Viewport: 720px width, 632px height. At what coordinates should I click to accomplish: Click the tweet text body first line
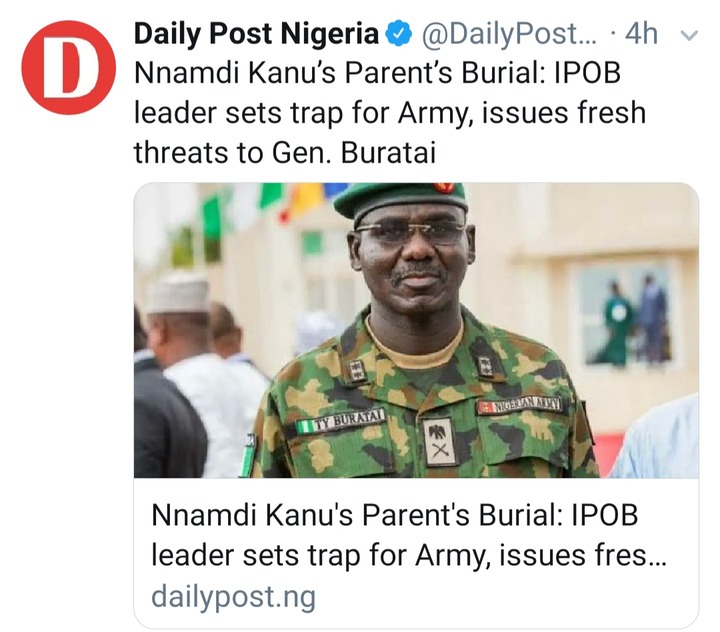coord(377,73)
